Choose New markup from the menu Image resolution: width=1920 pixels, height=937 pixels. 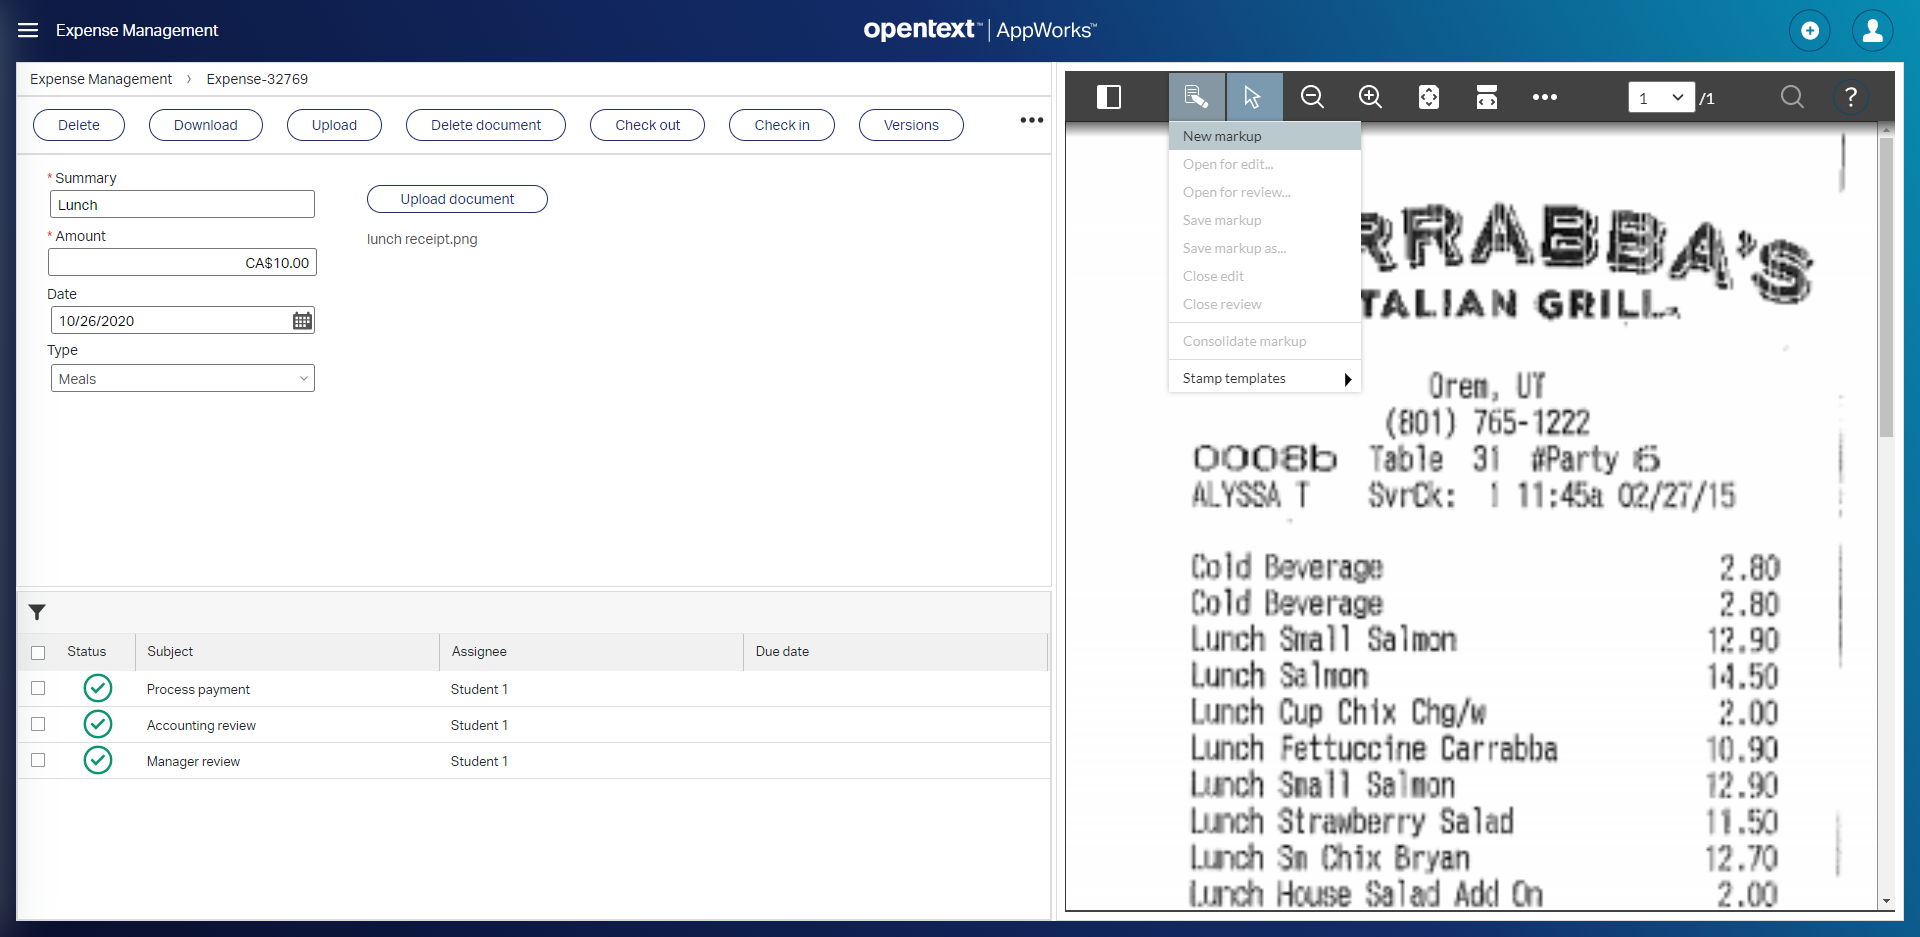click(x=1265, y=136)
